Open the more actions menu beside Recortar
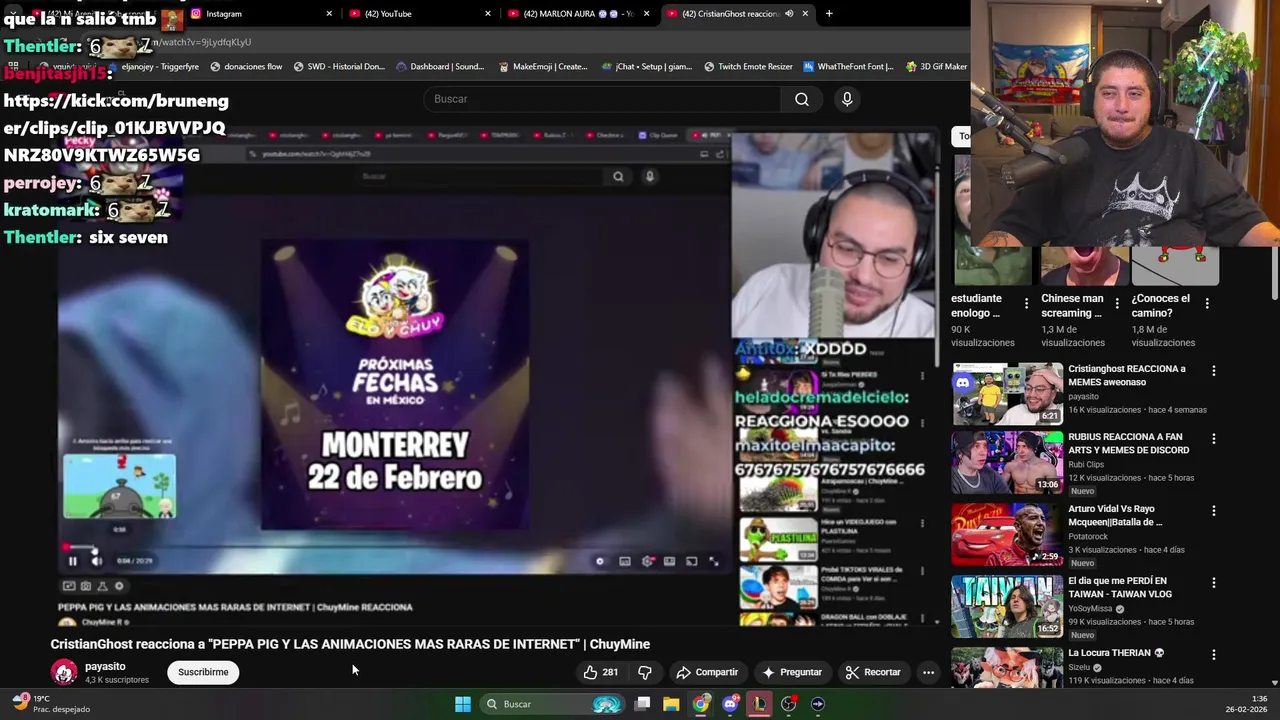This screenshot has height=720, width=1280. tap(928, 672)
